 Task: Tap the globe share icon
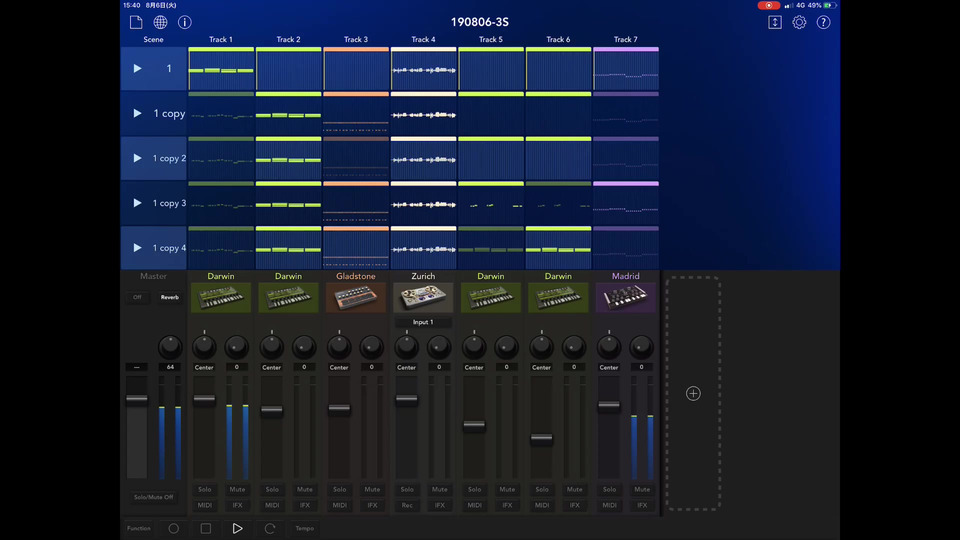(160, 22)
